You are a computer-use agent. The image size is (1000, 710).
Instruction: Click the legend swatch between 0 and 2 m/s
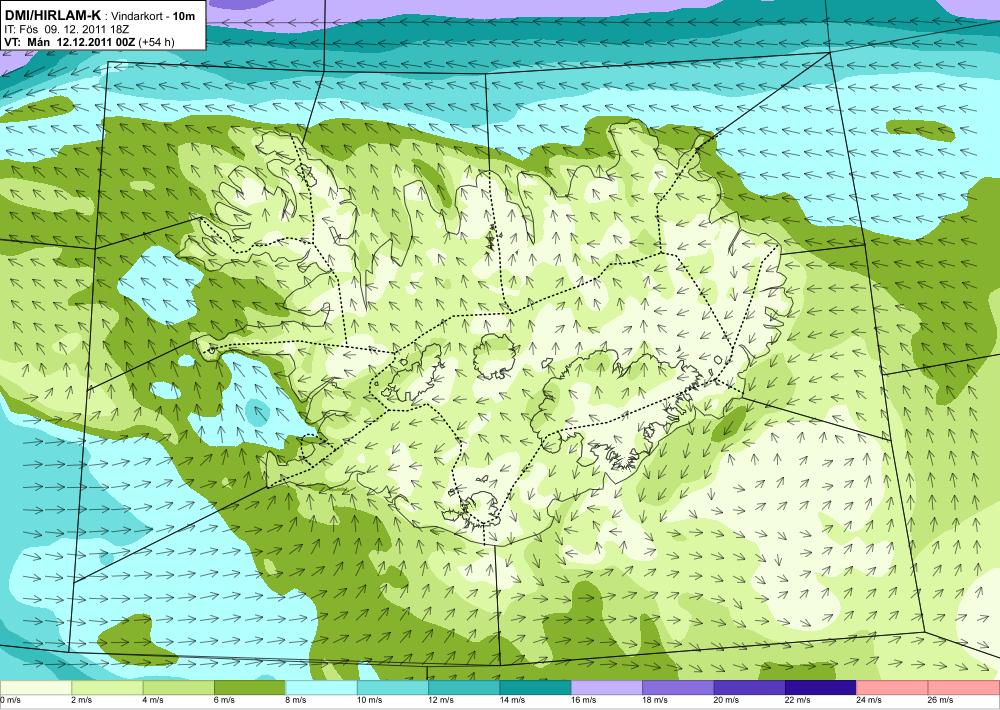tap(36, 688)
